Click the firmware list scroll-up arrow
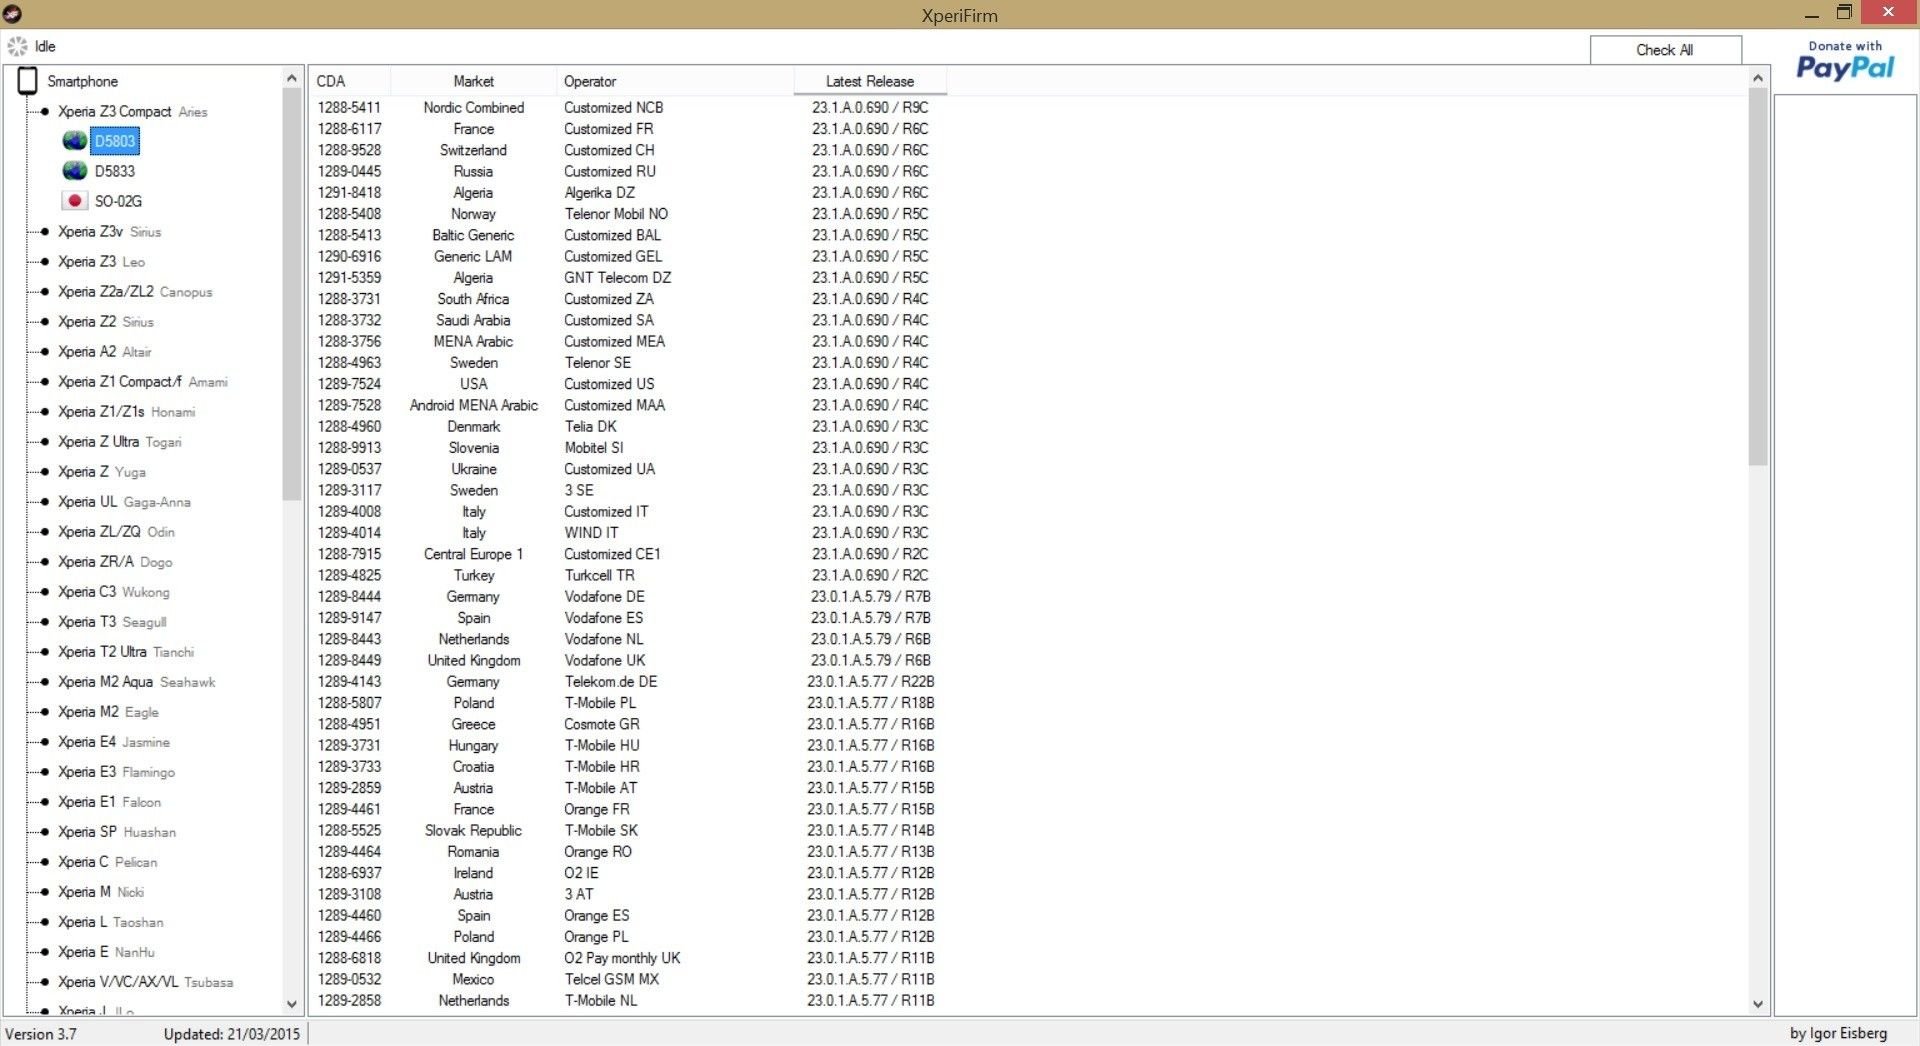This screenshot has height=1046, width=1920. click(x=1758, y=78)
